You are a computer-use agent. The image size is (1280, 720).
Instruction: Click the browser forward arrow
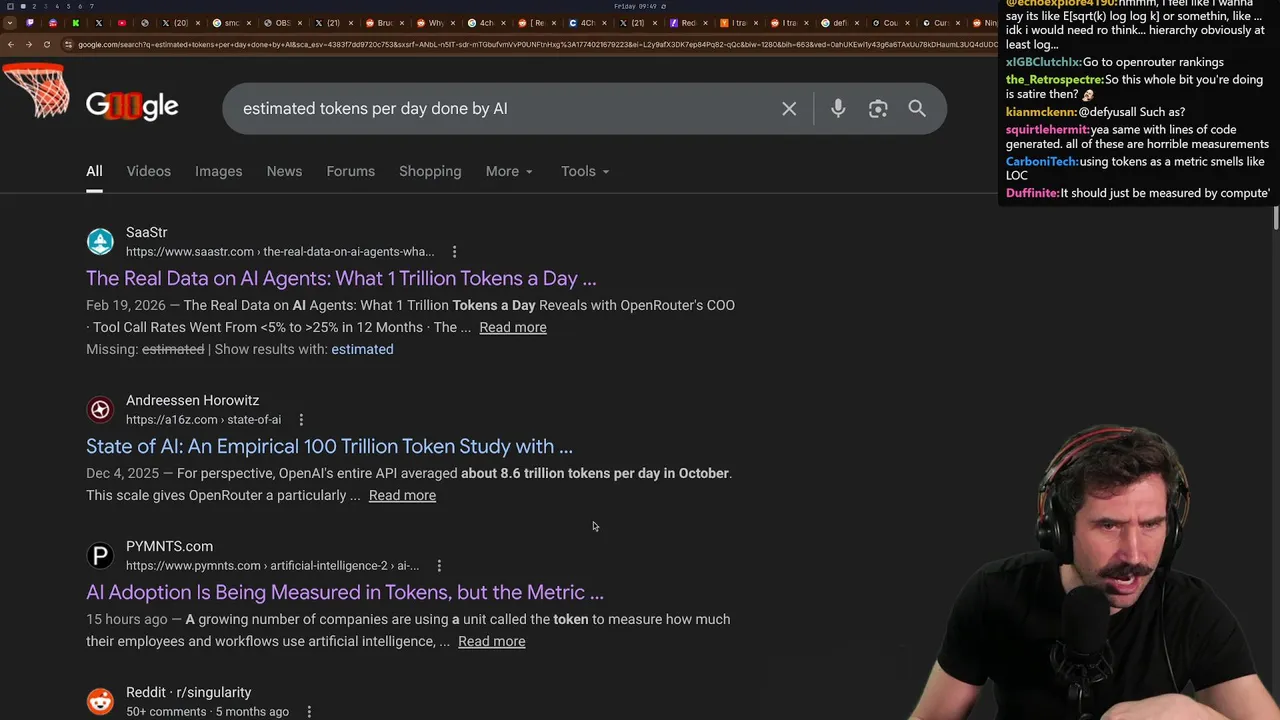[28, 44]
